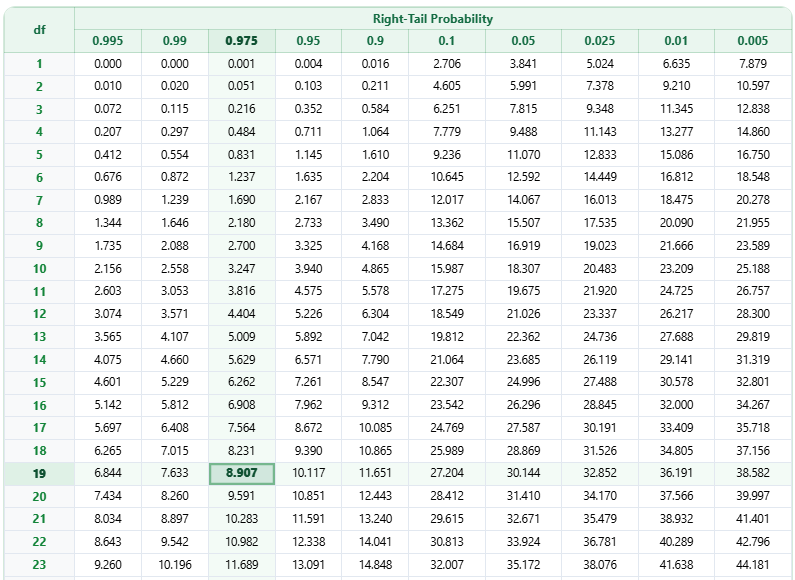The image size is (795, 580).
Task: Click the 27.204 cell in row 19
Action: 447,473
